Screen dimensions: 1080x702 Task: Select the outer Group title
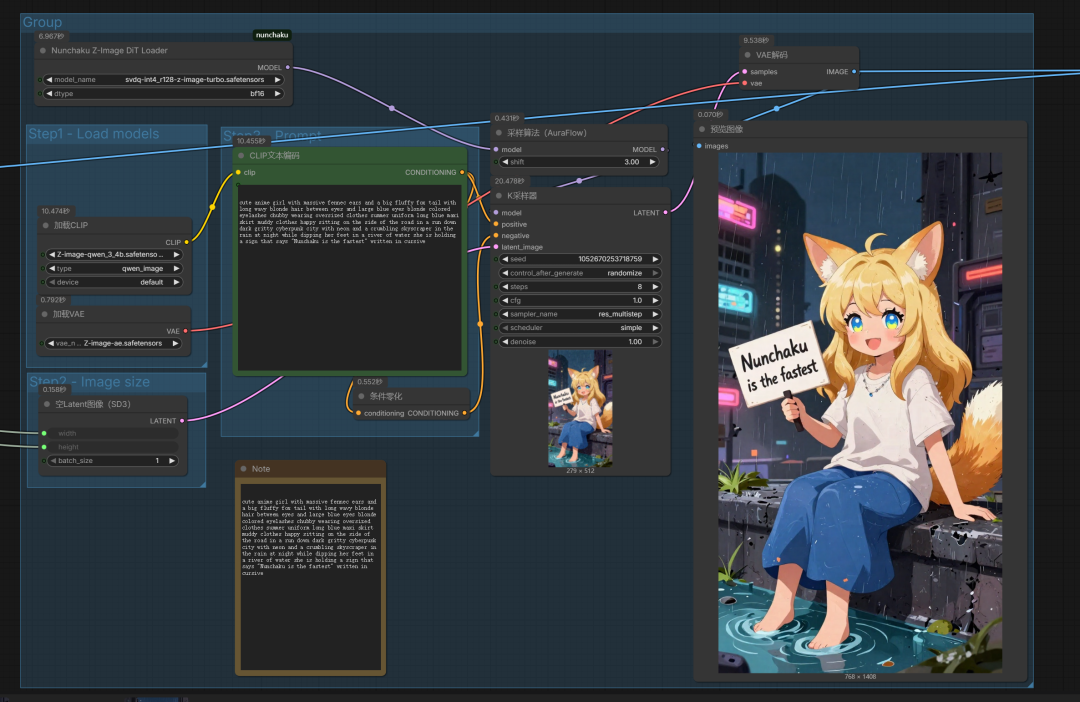pos(42,22)
